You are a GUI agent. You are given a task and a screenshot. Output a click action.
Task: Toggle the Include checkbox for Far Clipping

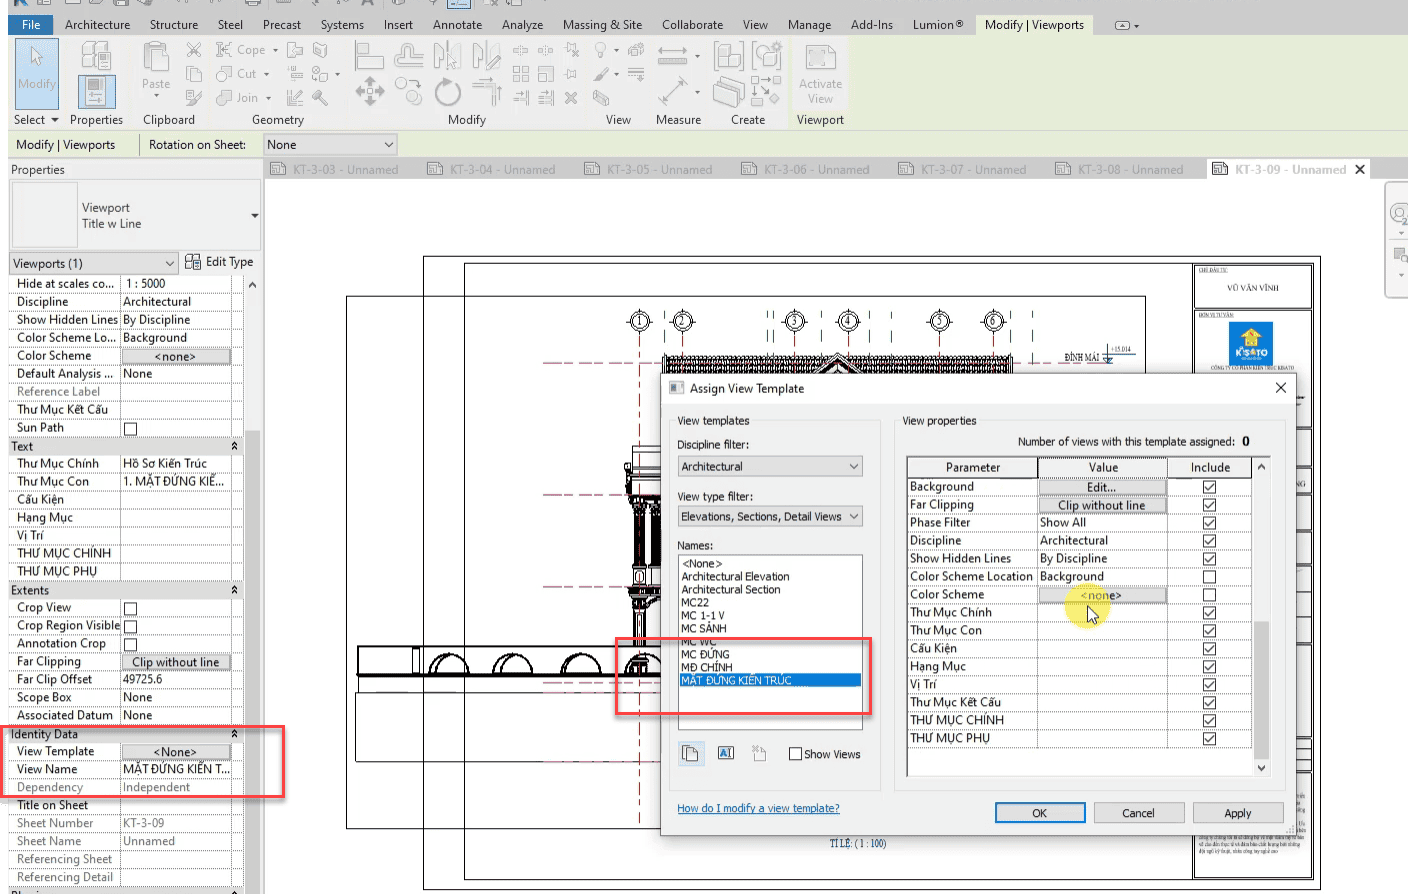1209,505
